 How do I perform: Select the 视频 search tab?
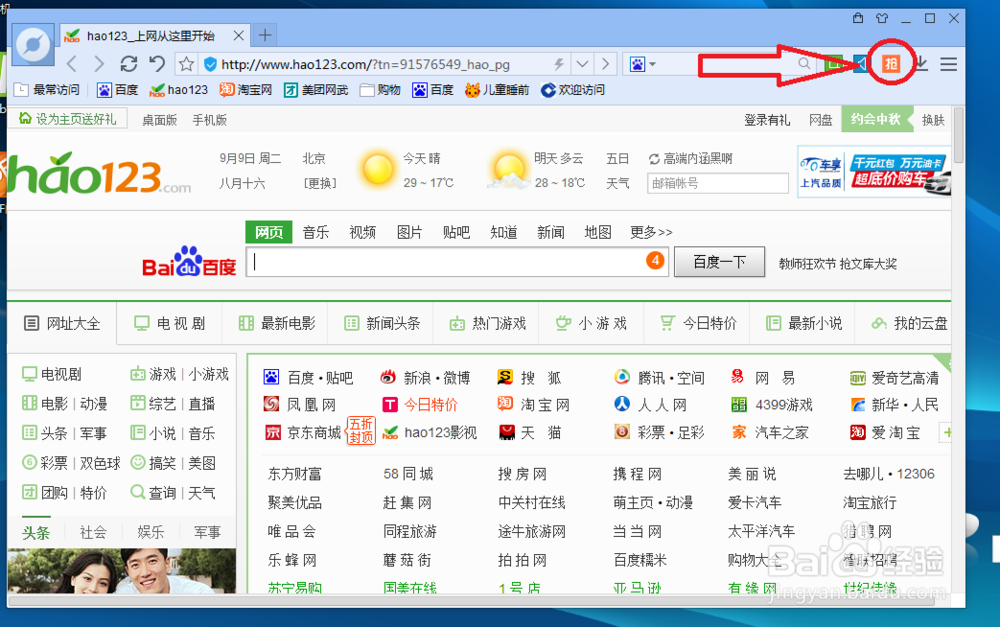click(x=362, y=232)
